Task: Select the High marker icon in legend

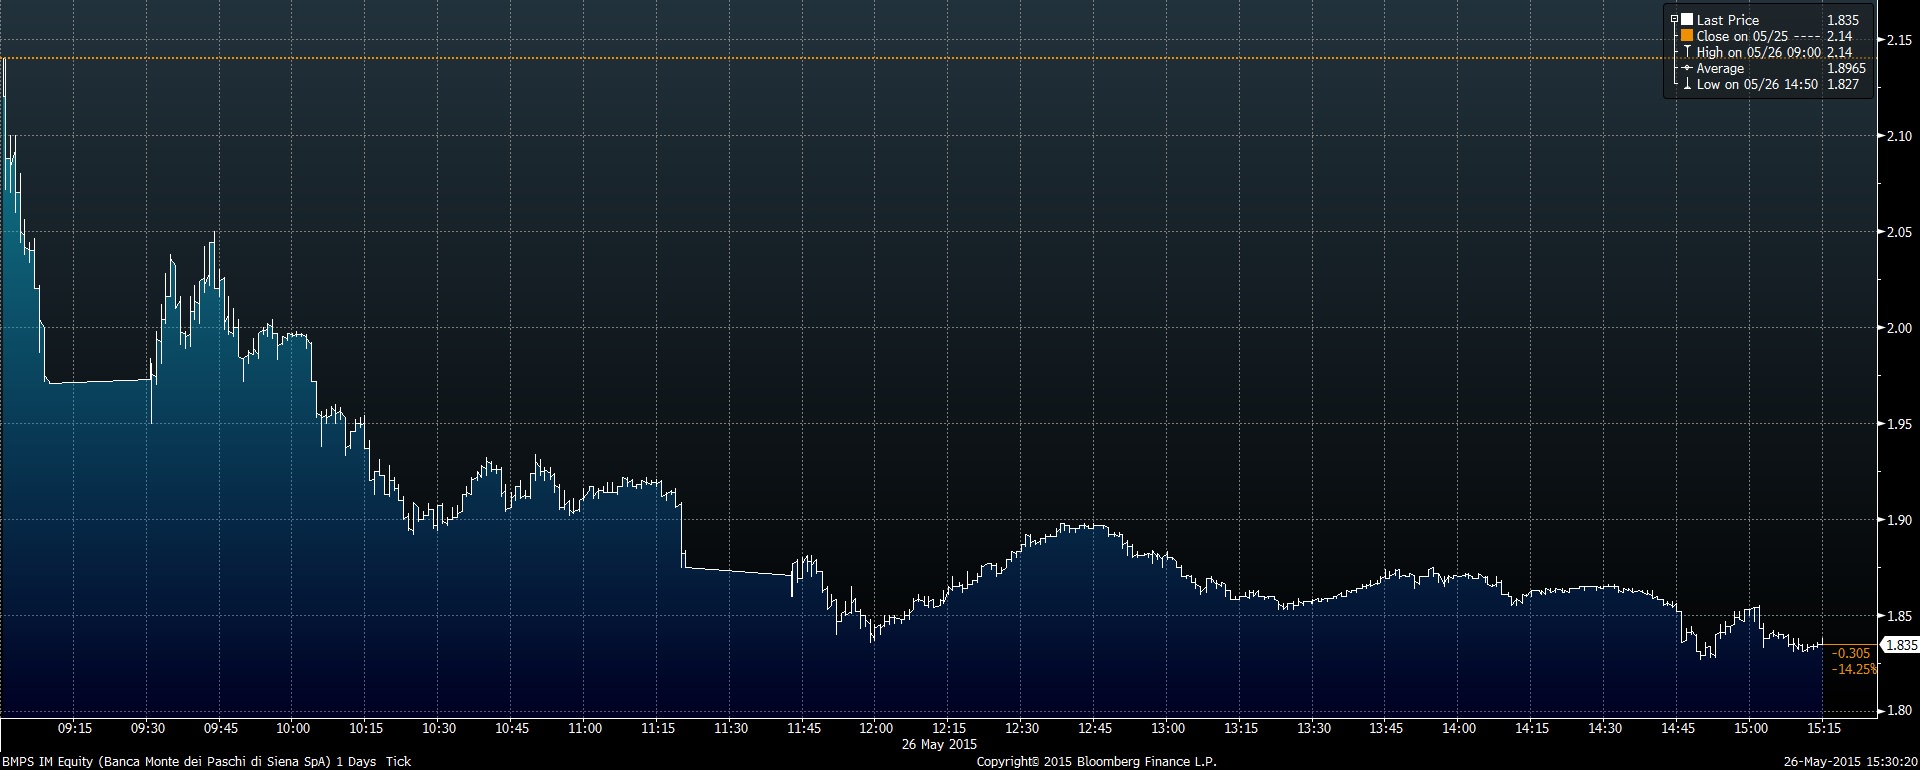Action: point(1687,52)
